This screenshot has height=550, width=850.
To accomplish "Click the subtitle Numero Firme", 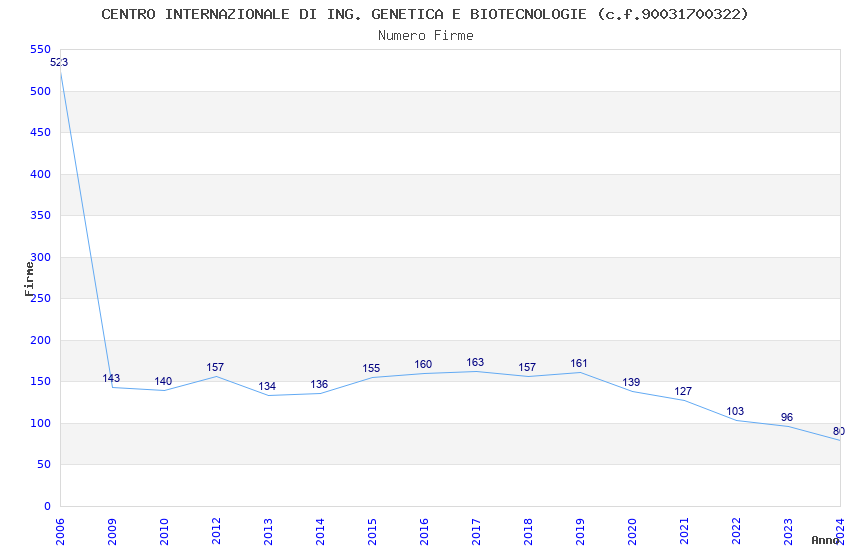I will click(426, 36).
